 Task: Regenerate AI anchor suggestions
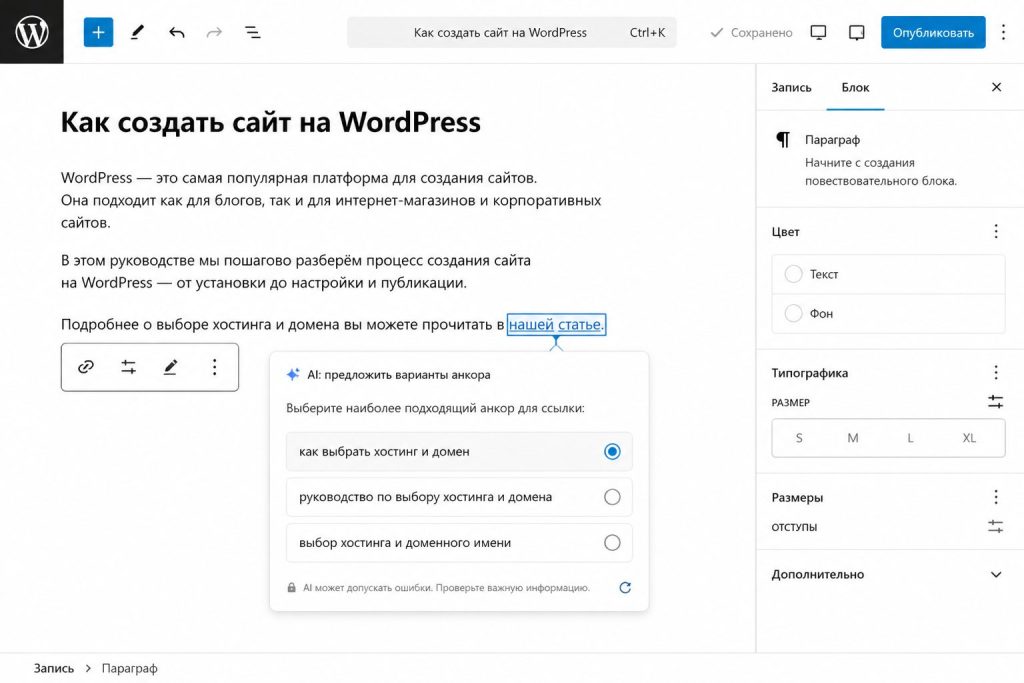(624, 587)
